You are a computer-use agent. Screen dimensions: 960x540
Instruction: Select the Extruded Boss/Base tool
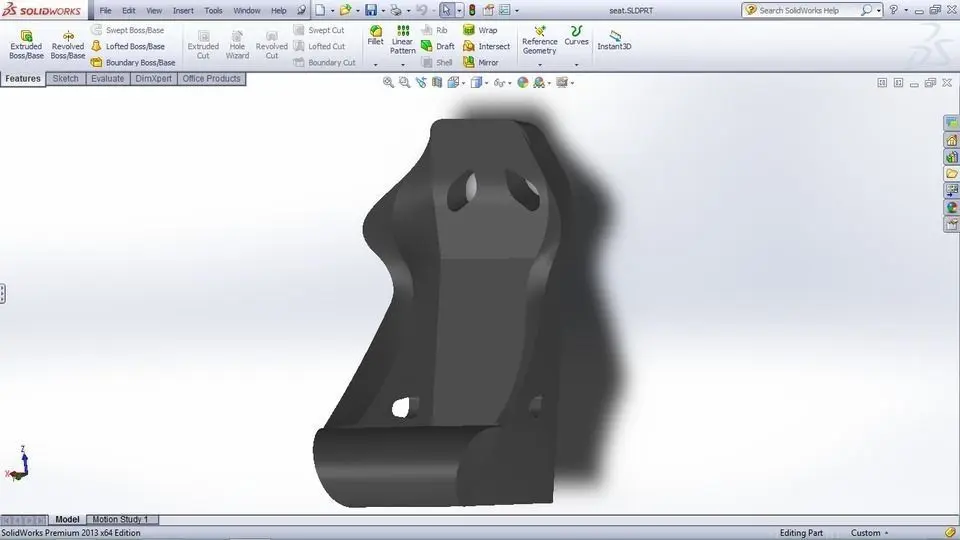click(26, 45)
